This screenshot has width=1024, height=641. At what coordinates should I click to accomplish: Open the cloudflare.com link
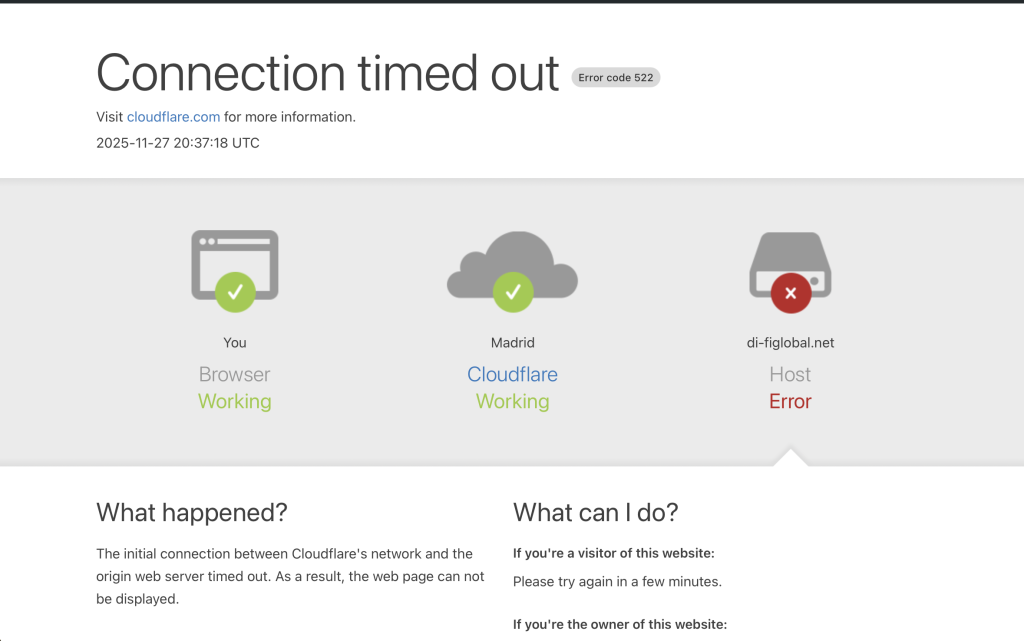click(173, 117)
